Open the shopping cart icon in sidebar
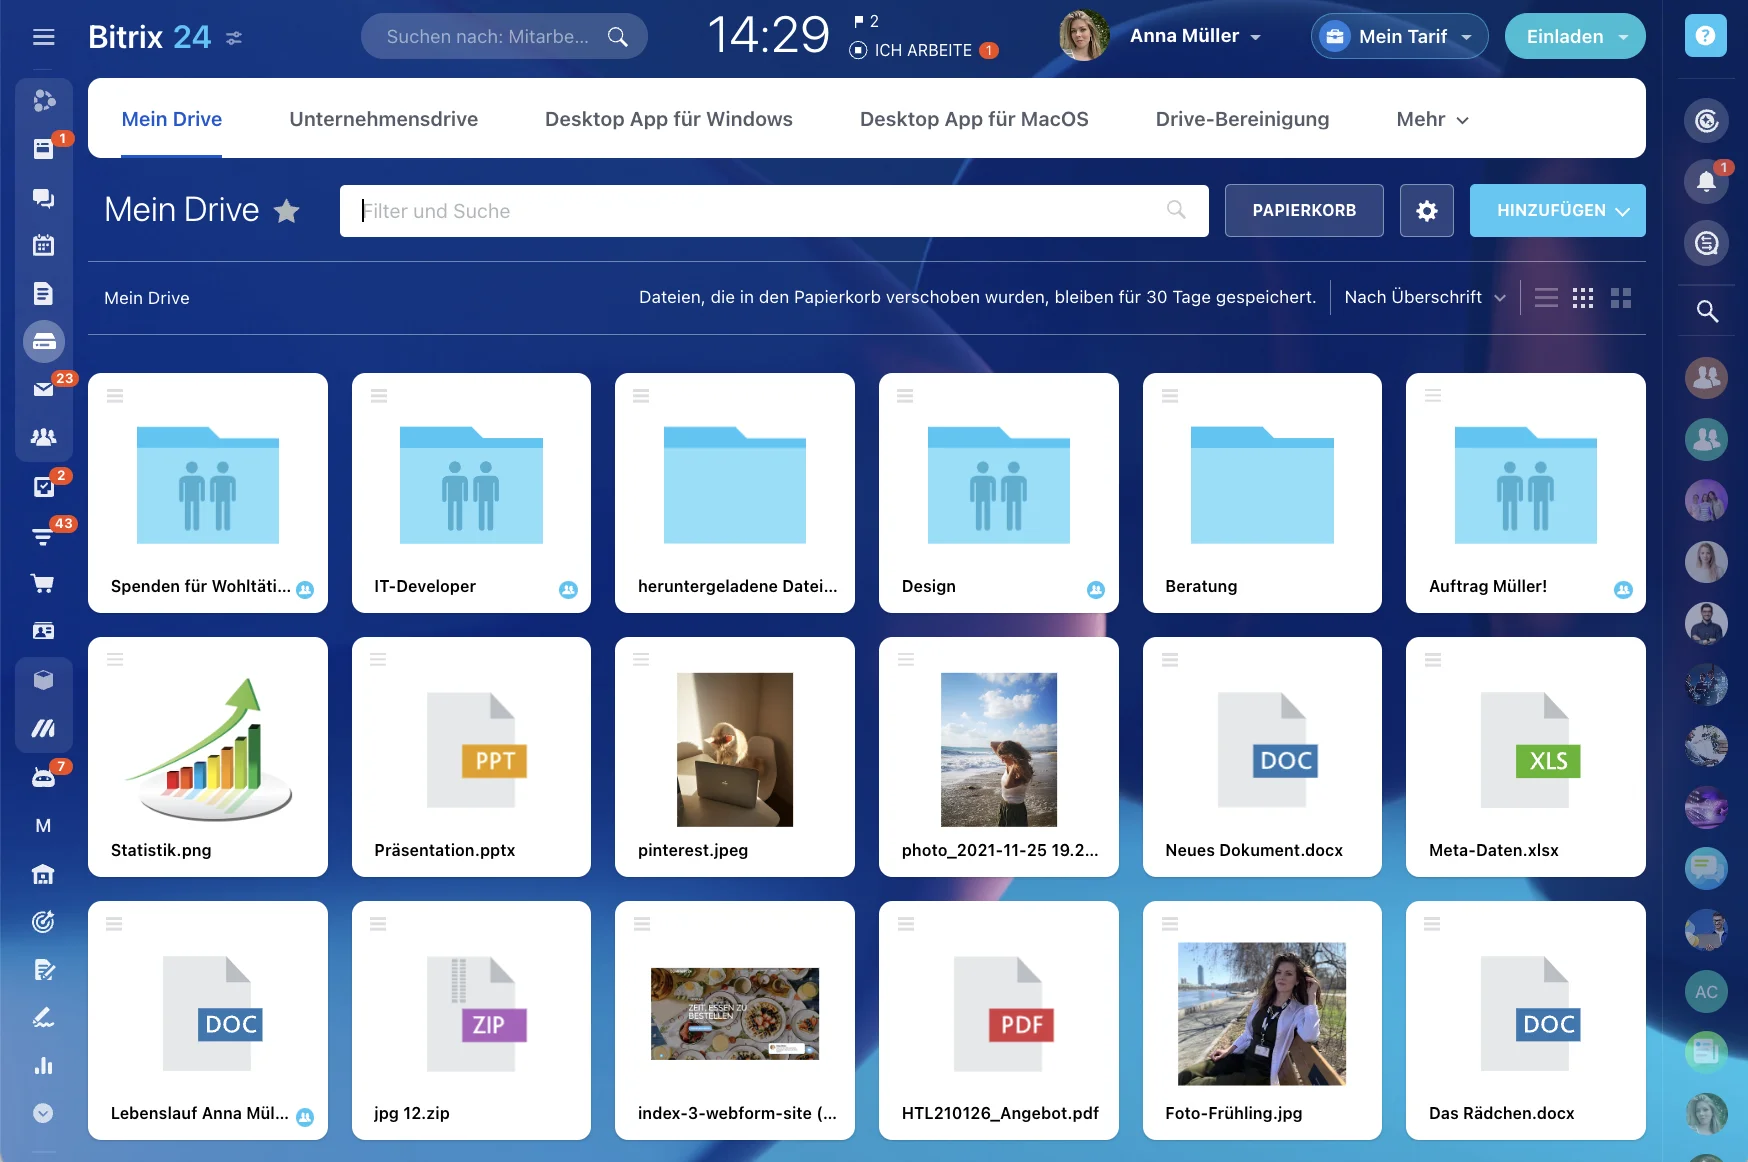The width and height of the screenshot is (1748, 1162). [44, 583]
